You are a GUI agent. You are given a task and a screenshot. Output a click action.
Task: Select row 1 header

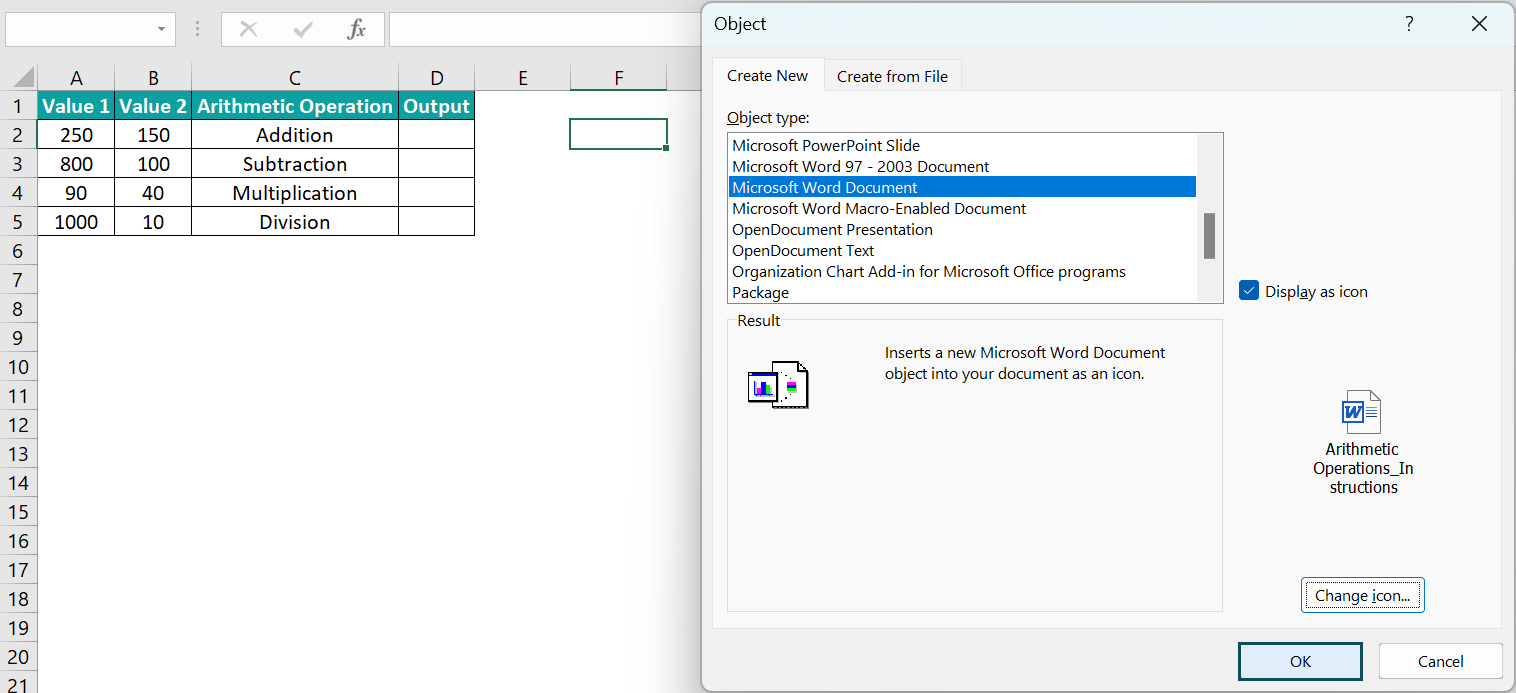[18, 106]
